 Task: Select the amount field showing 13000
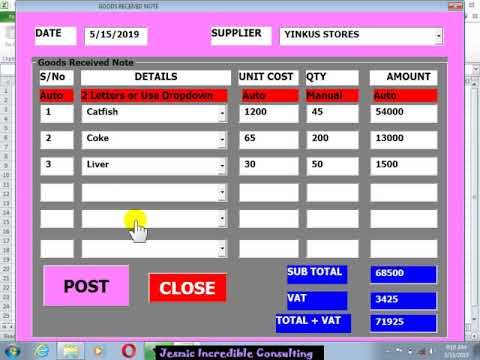click(403, 140)
